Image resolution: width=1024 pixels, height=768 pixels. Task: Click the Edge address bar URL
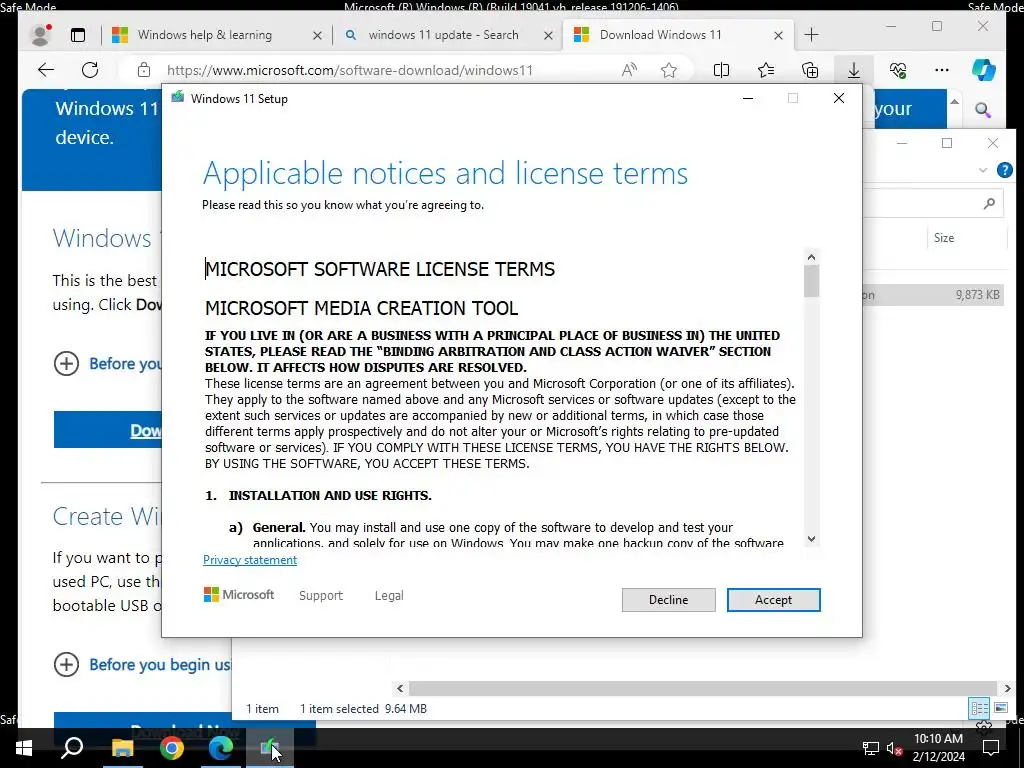350,70
